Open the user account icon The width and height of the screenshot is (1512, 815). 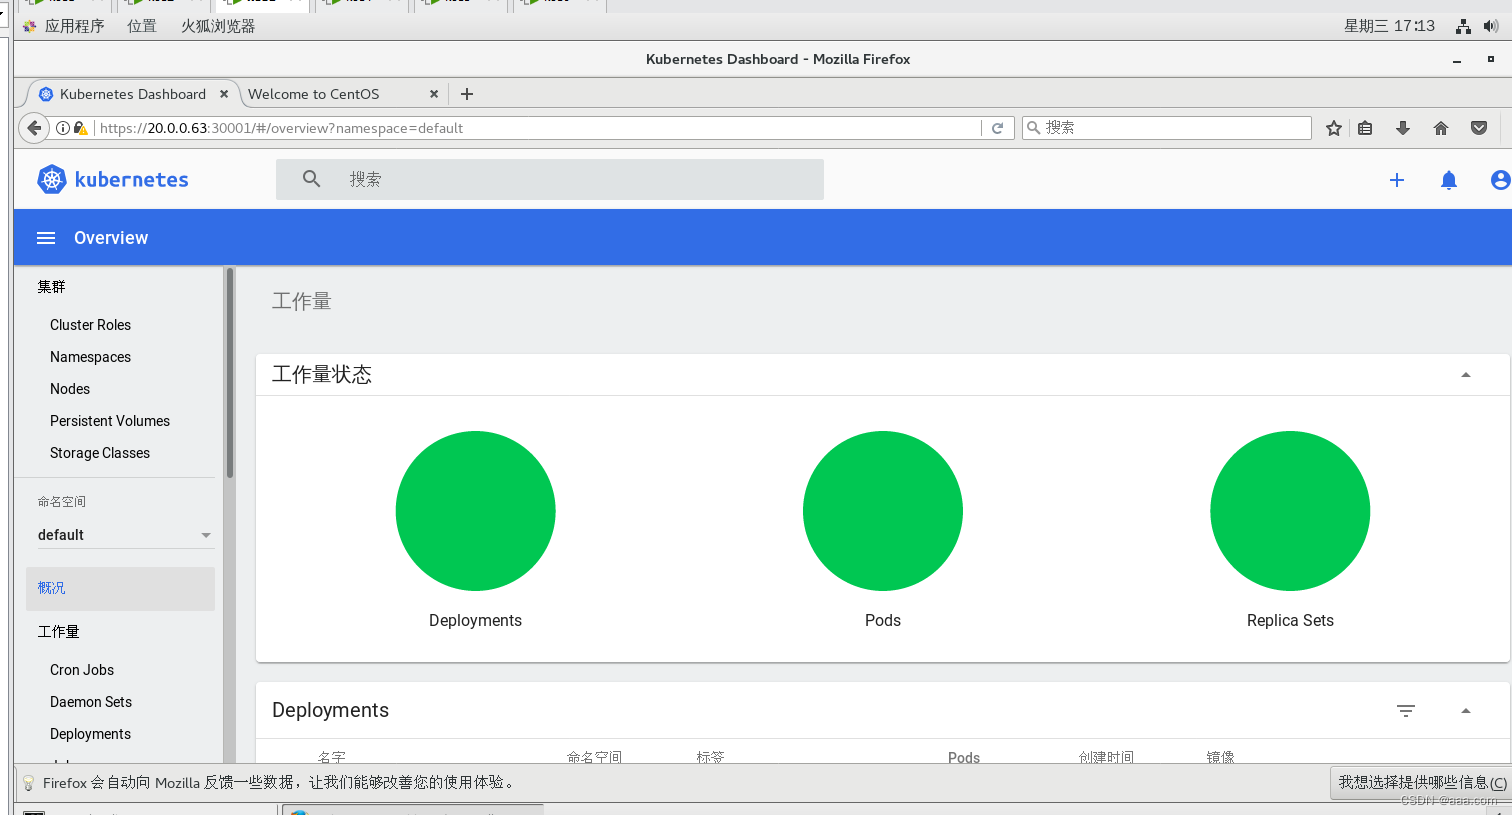1500,180
